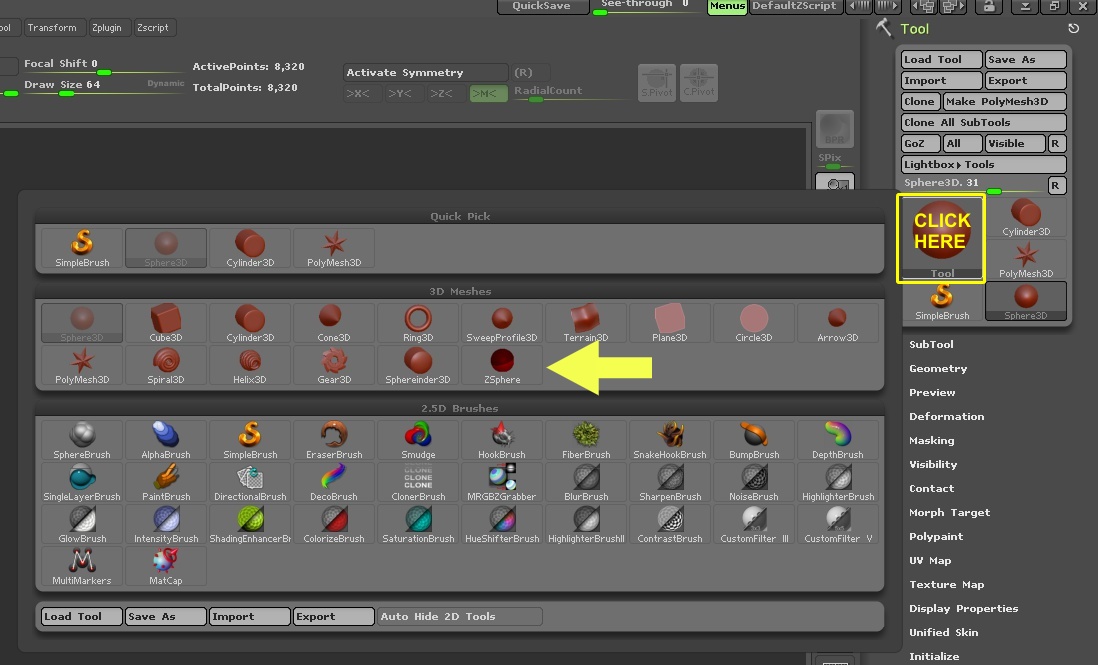
Task: Expand the UV Map section
Action: point(931,560)
